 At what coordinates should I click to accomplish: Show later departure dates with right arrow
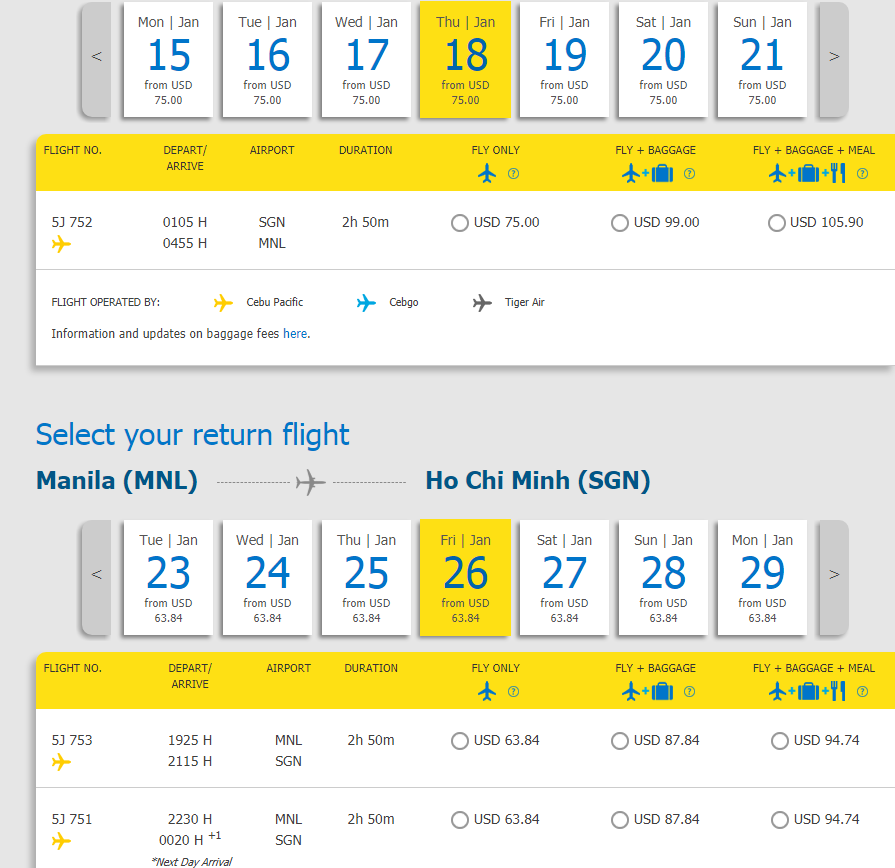click(834, 57)
